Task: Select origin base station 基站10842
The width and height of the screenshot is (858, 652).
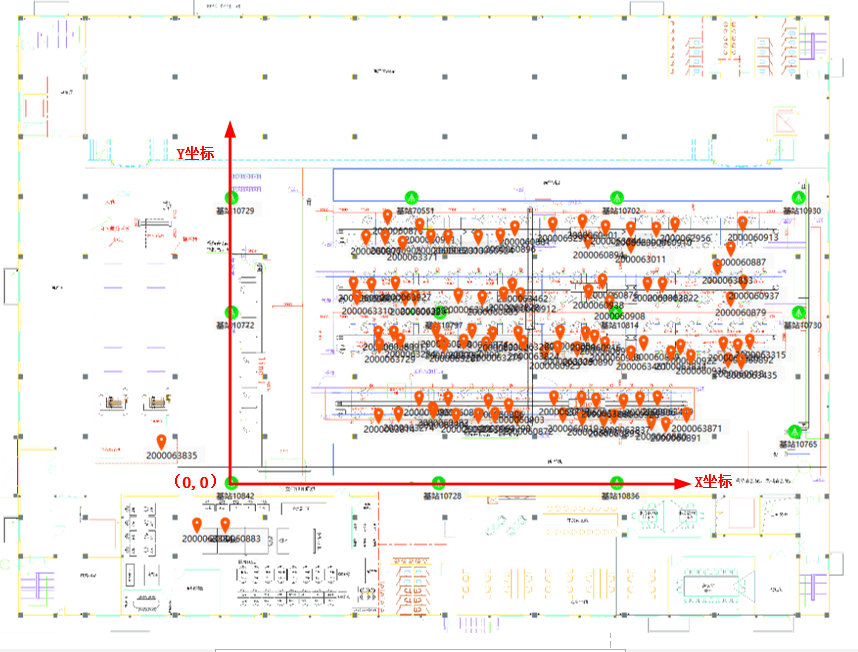Action: tap(232, 483)
